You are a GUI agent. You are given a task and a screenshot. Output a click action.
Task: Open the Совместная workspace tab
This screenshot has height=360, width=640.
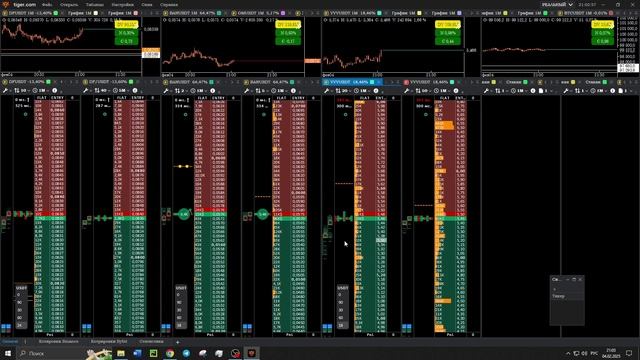pyautogui.click(x=151, y=341)
